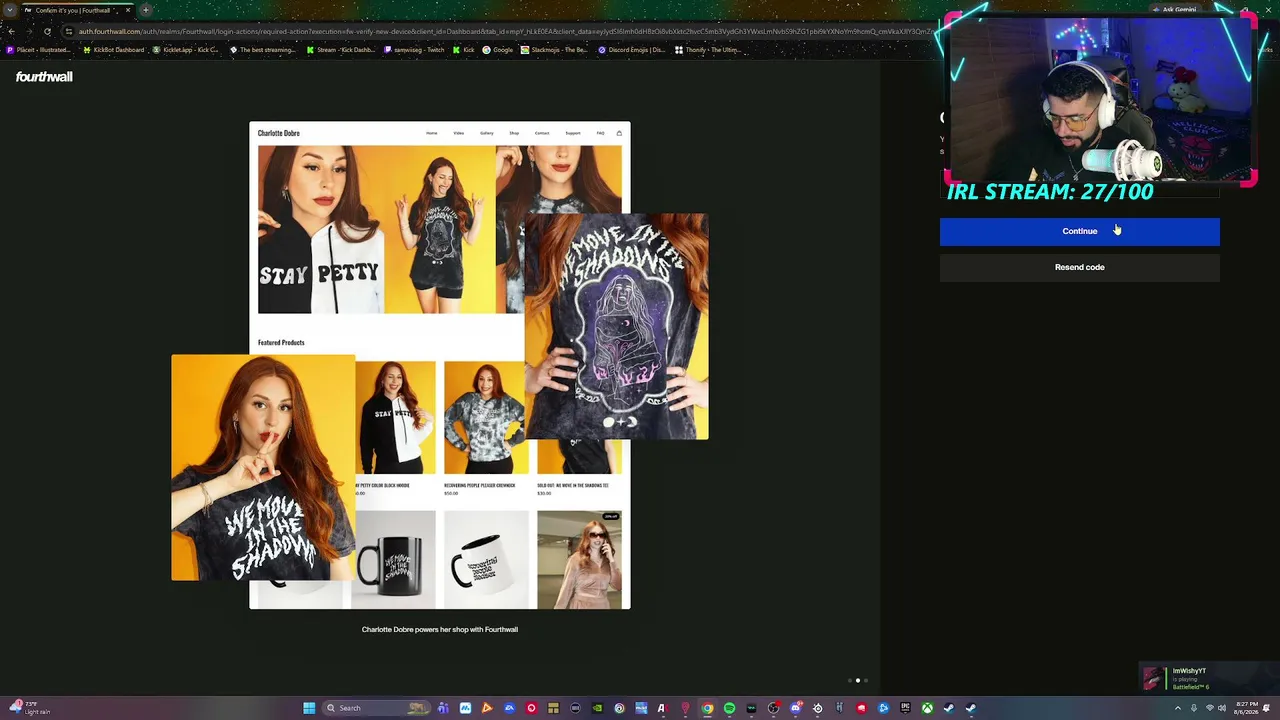
Task: Click the blue Continue button
Action: (x=1079, y=231)
